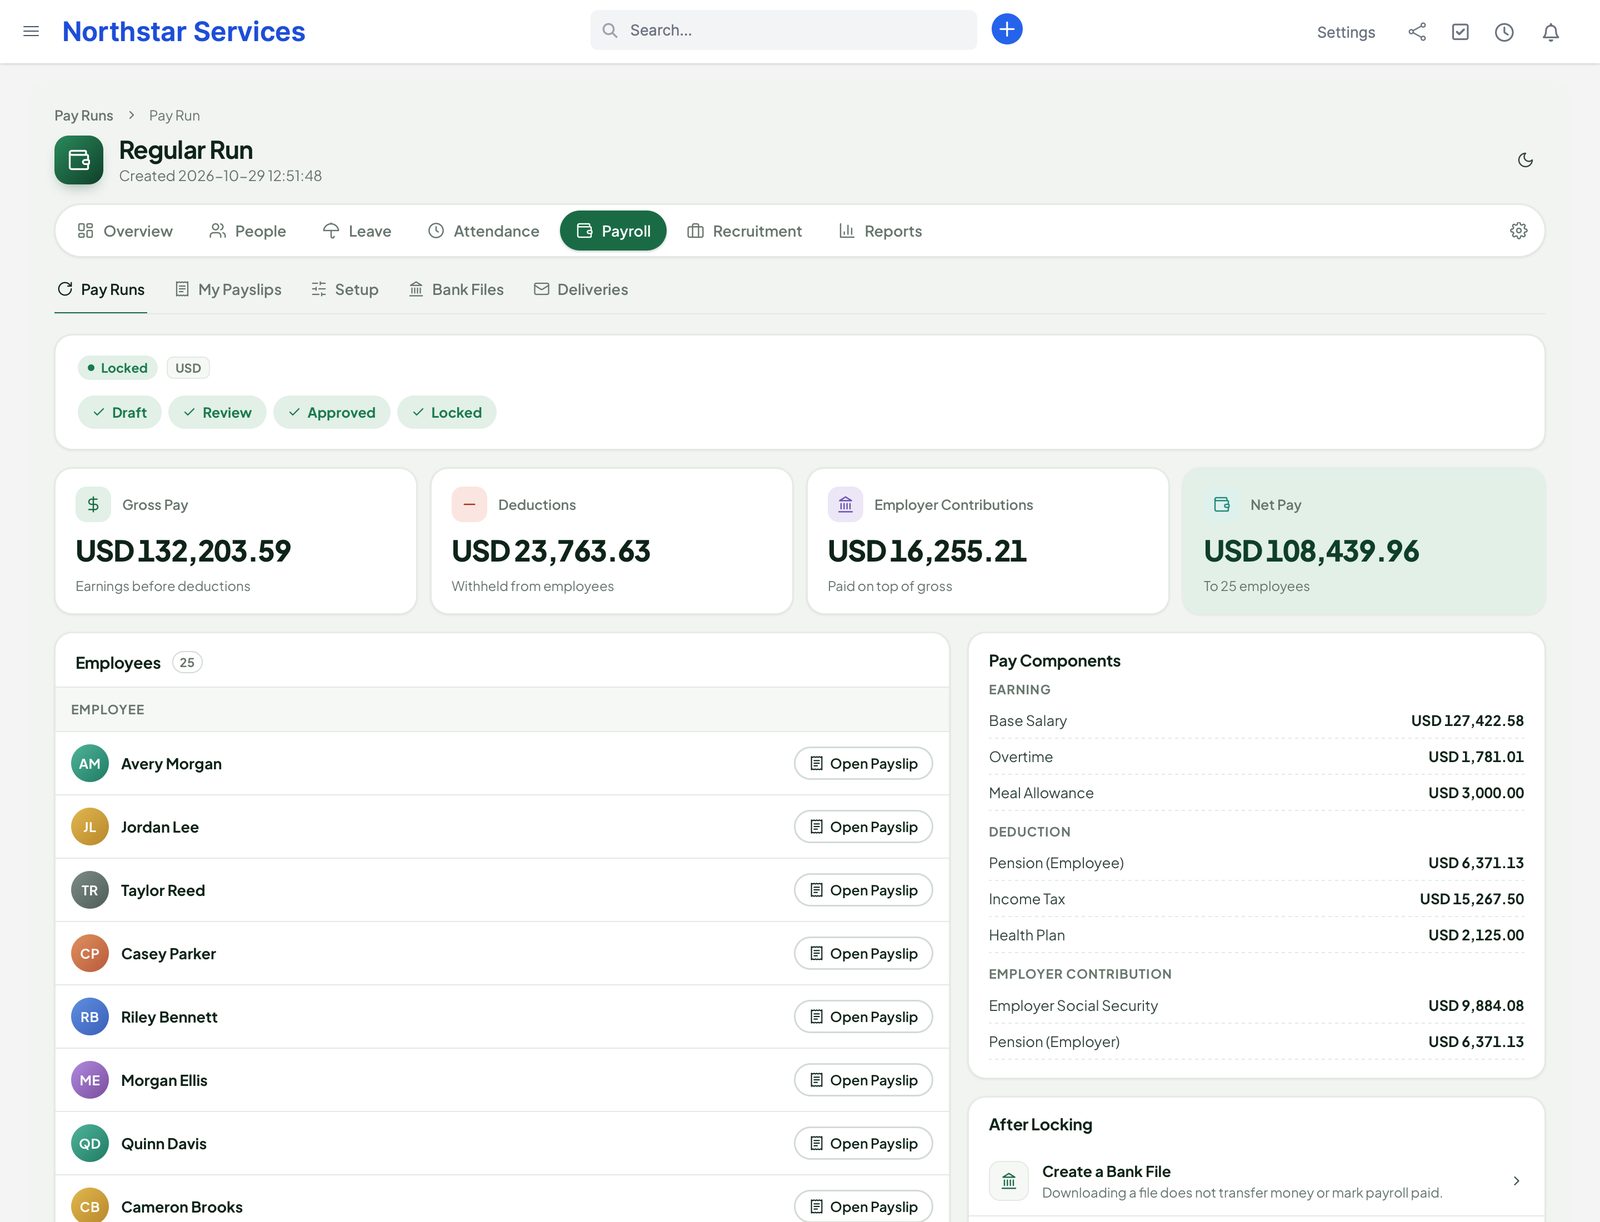Open the share icon in header
The image size is (1600, 1222).
coord(1417,32)
